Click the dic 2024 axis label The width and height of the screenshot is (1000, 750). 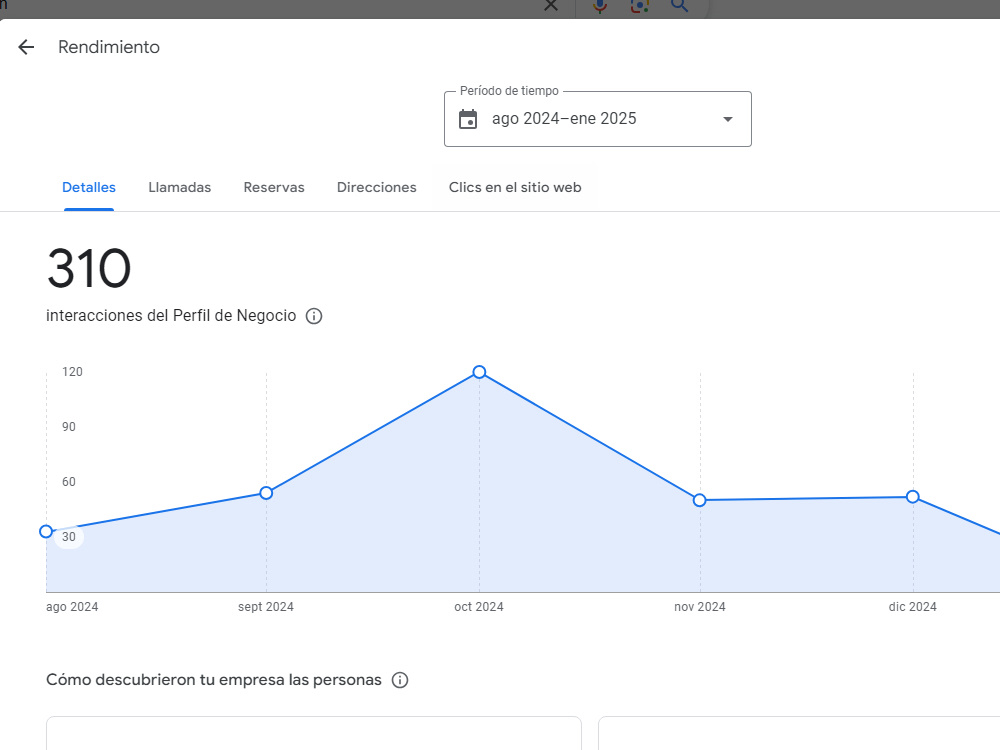(x=913, y=607)
